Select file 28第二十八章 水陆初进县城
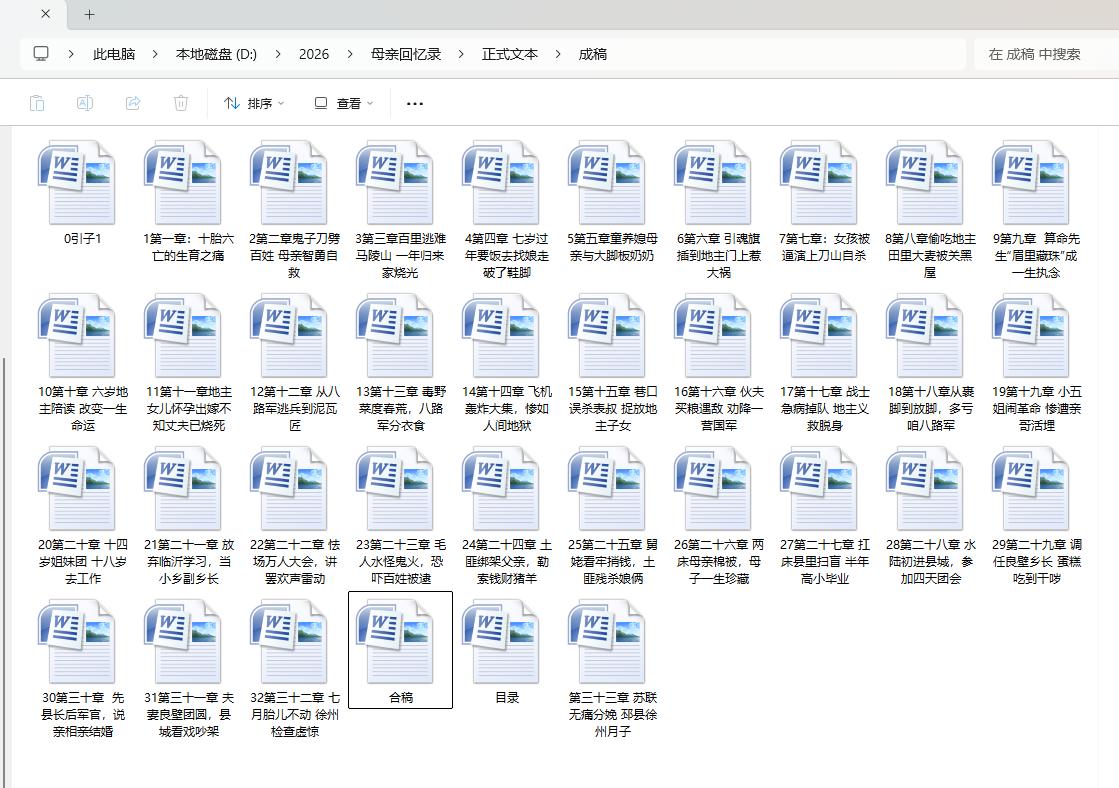The height and width of the screenshot is (788, 1119). coord(931,515)
